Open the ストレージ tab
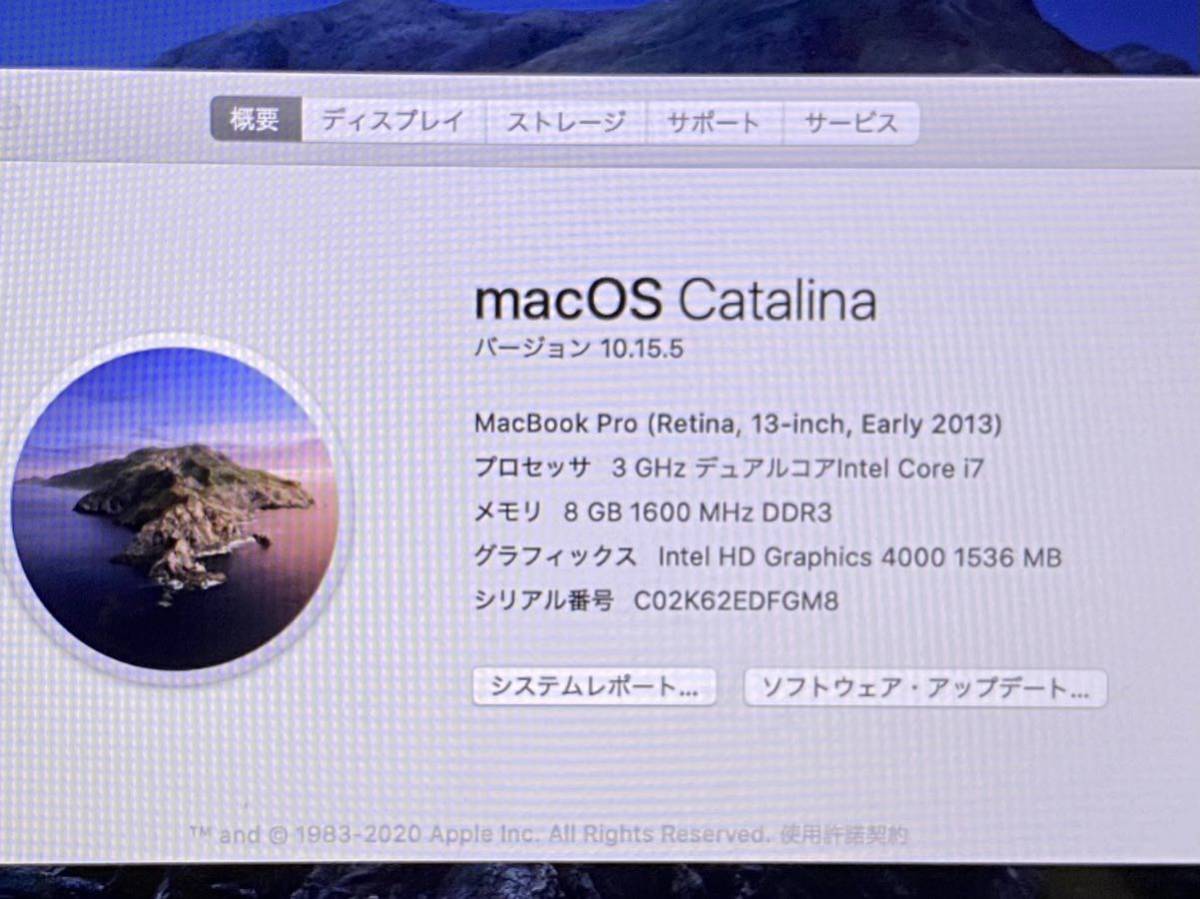The height and width of the screenshot is (899, 1200). (x=566, y=123)
